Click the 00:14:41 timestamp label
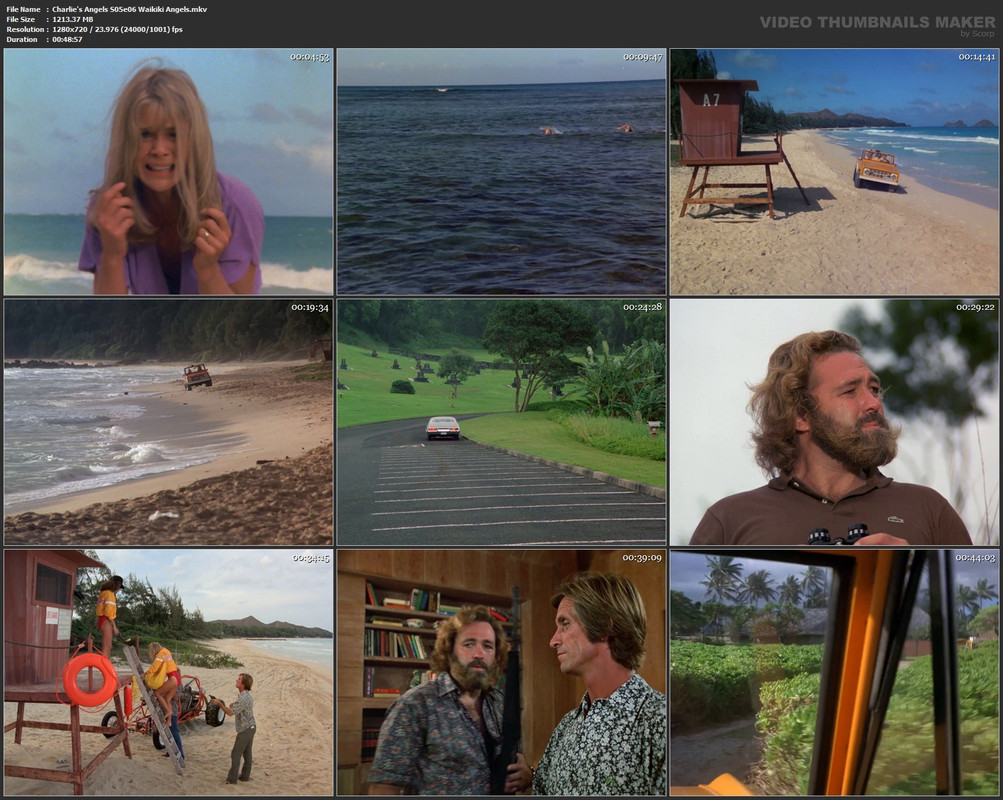 976,57
